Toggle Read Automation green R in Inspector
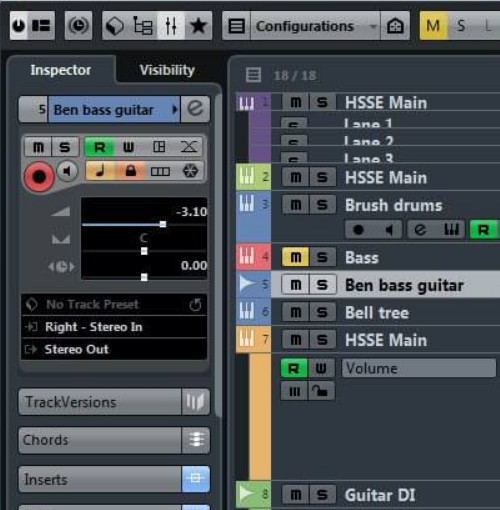 click(x=100, y=147)
